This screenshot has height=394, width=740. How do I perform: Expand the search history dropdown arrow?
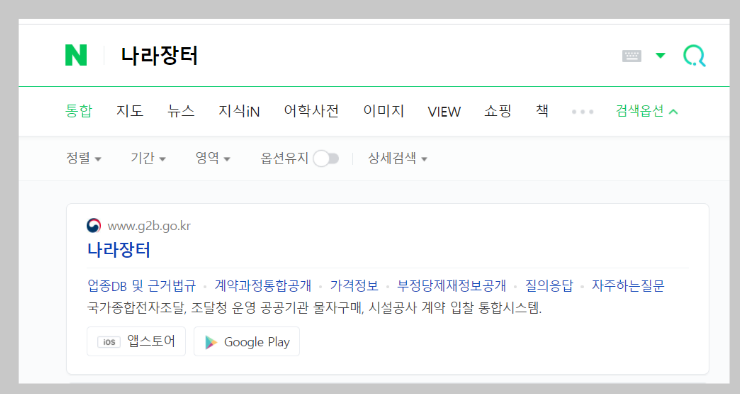pyautogui.click(x=660, y=56)
